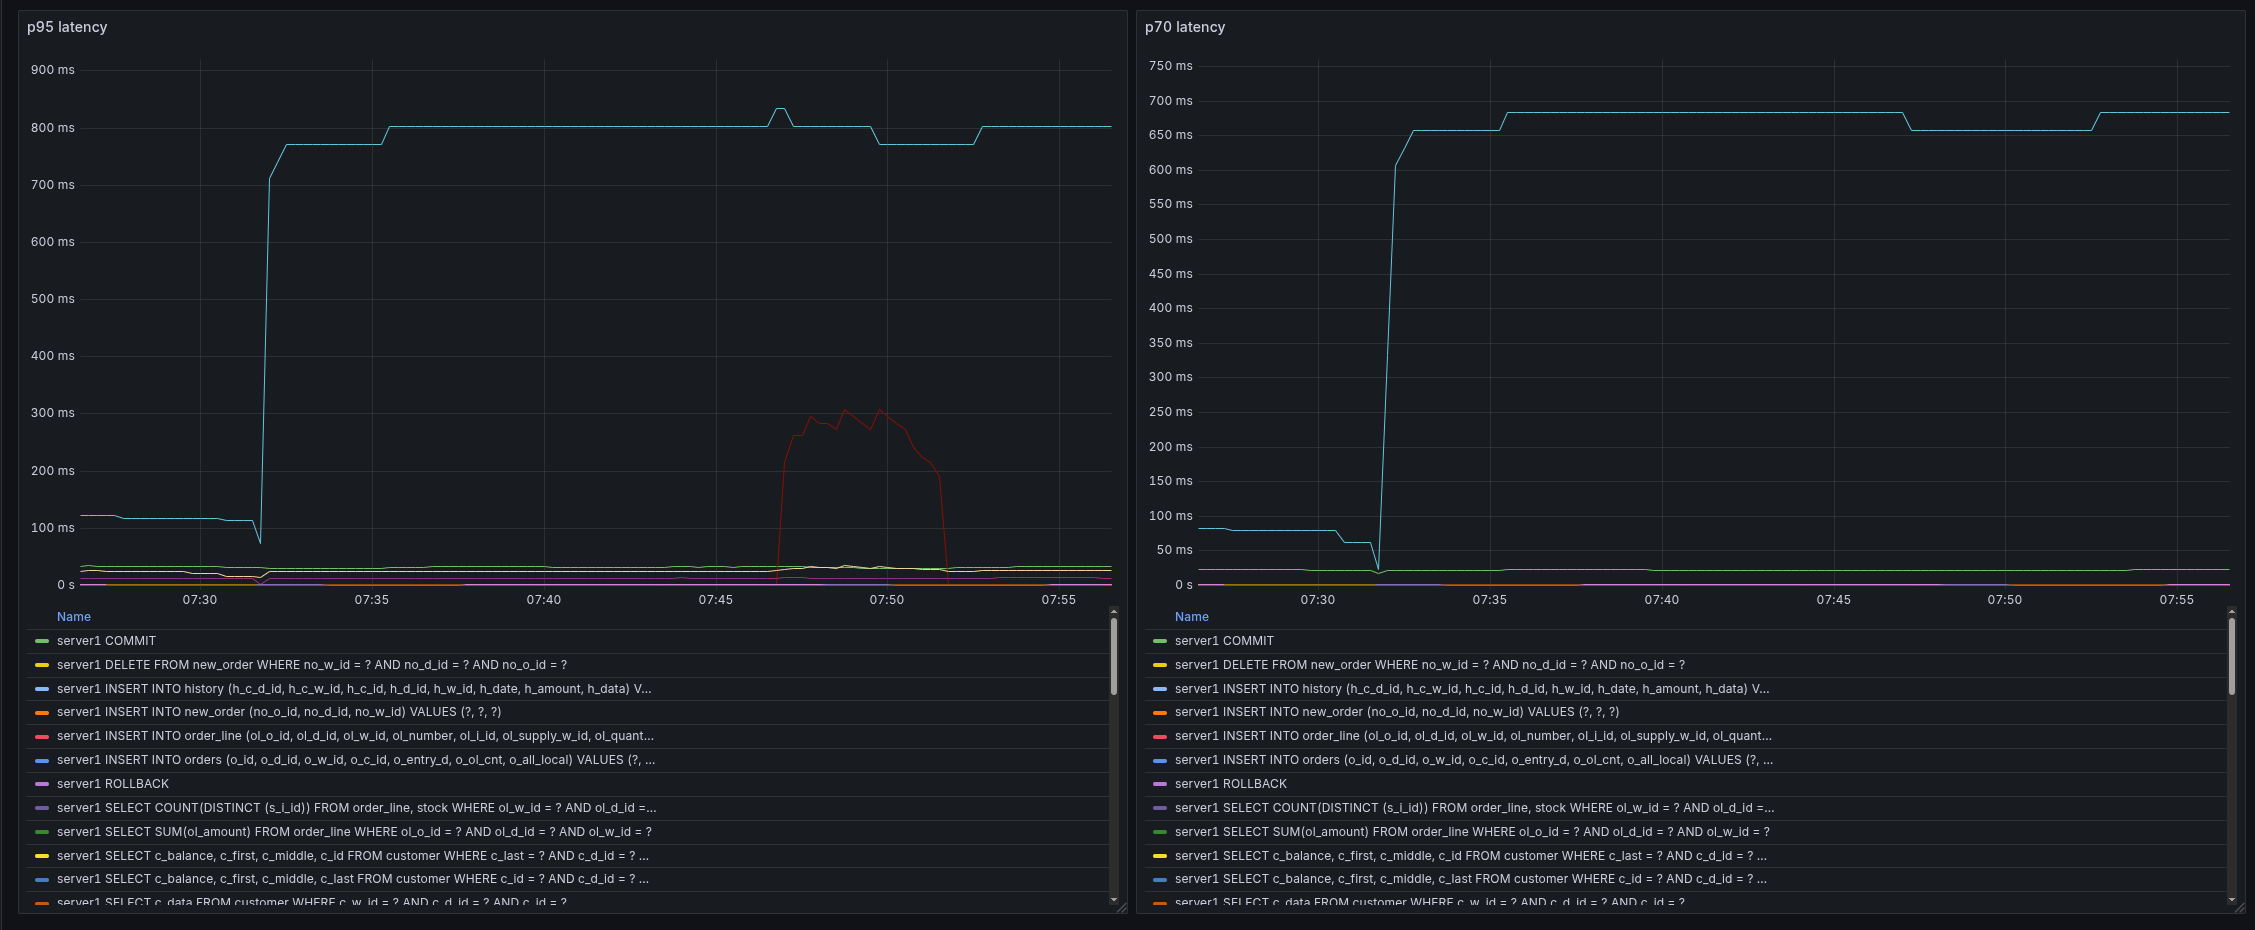Click orange INSERT INTO new_order marker in p95 legend
Viewport: 2255px width, 930px height.
click(x=42, y=713)
